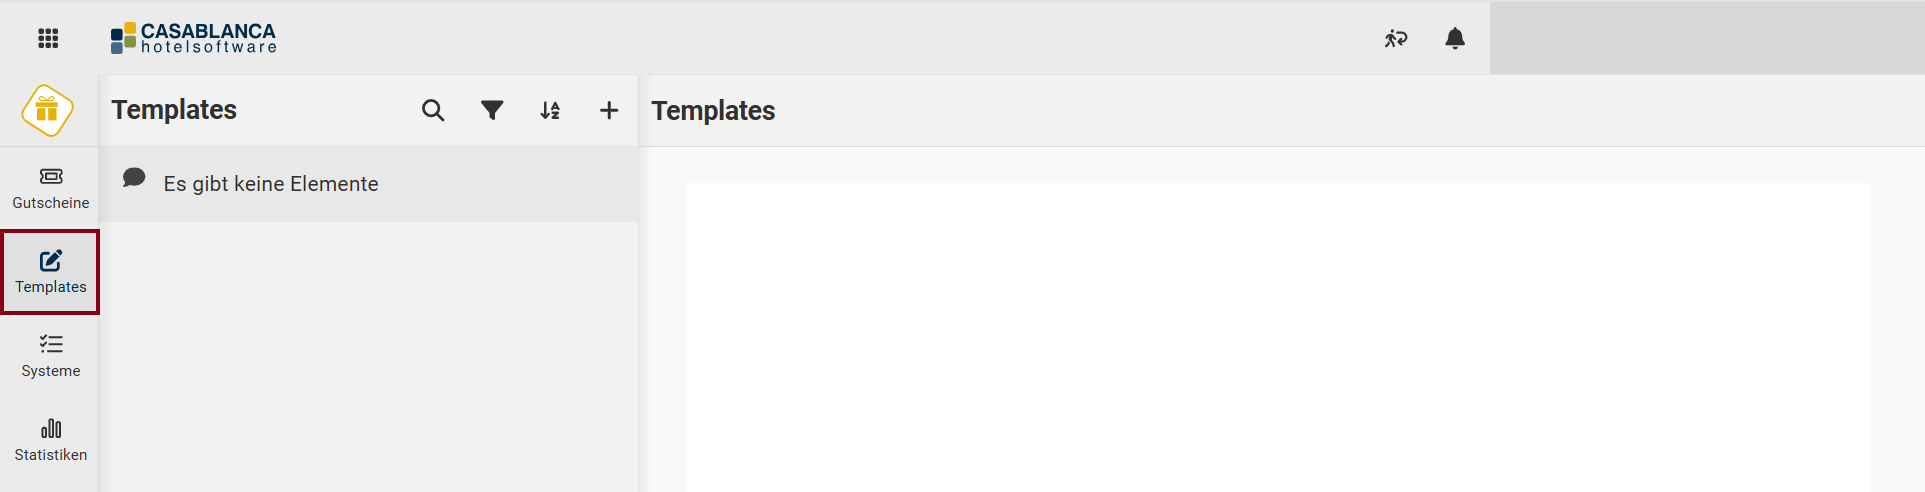Click the Templates list panel heading
Screen dimensions: 1925x492
pyautogui.click(x=174, y=110)
